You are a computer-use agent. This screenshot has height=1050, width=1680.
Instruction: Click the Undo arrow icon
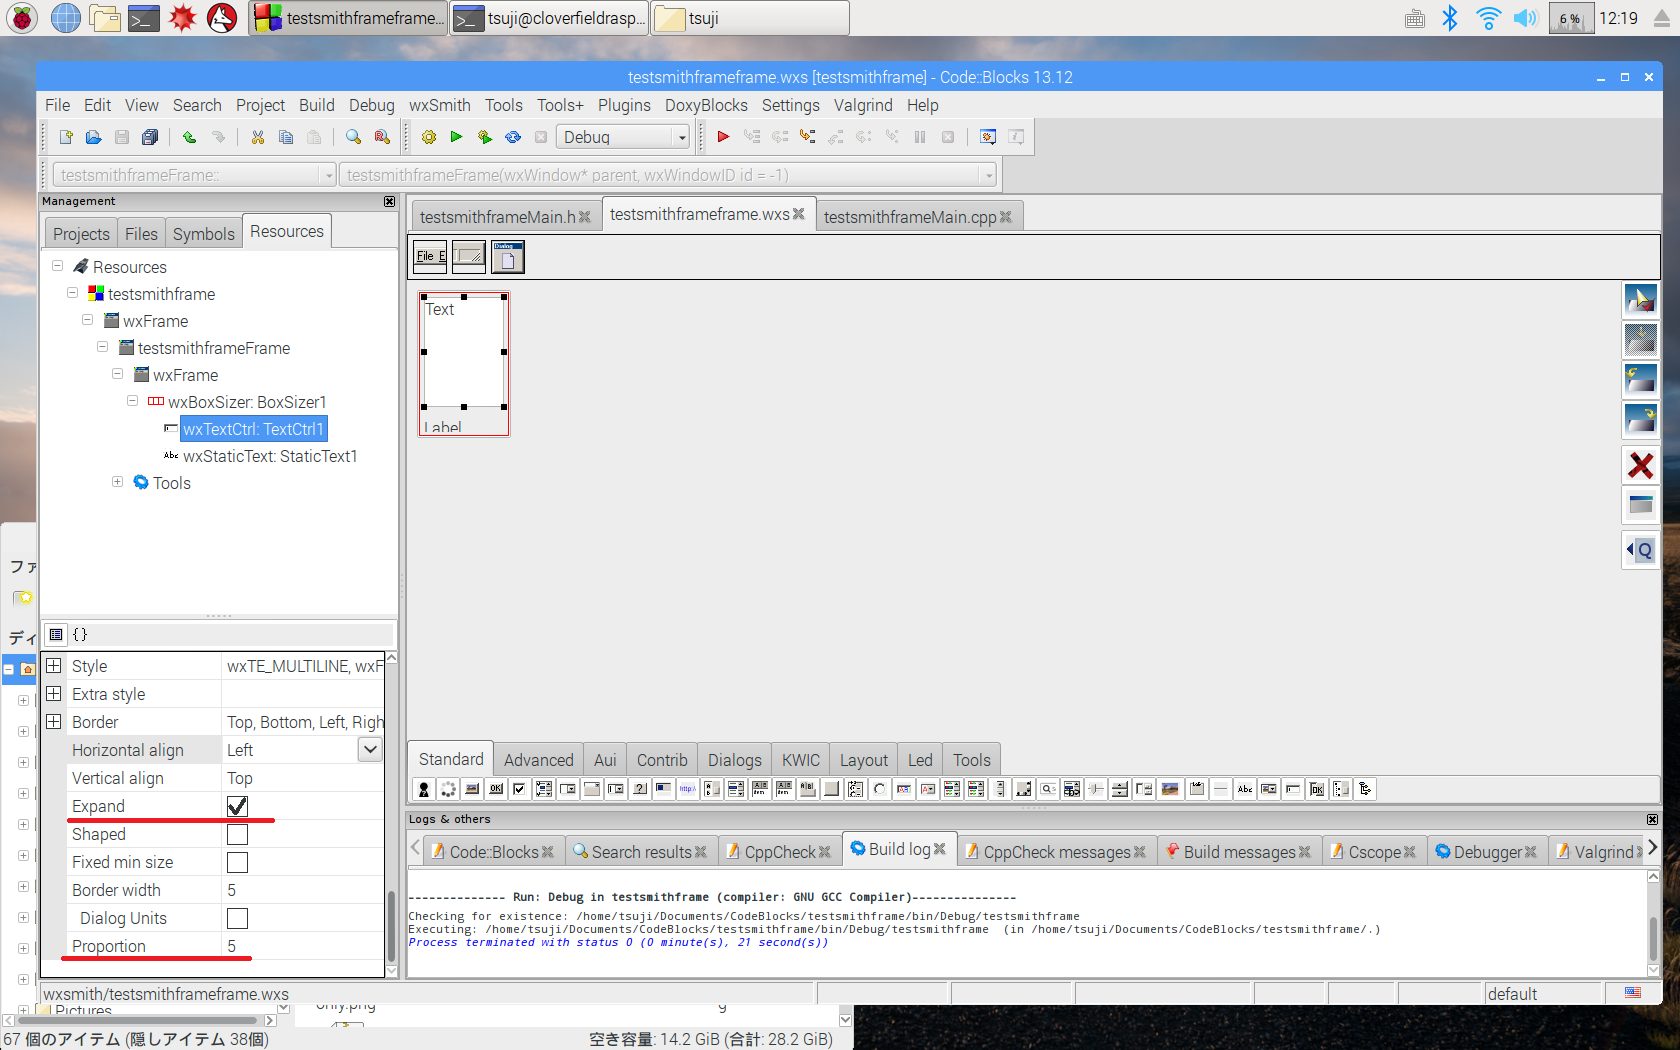pyautogui.click(x=189, y=137)
